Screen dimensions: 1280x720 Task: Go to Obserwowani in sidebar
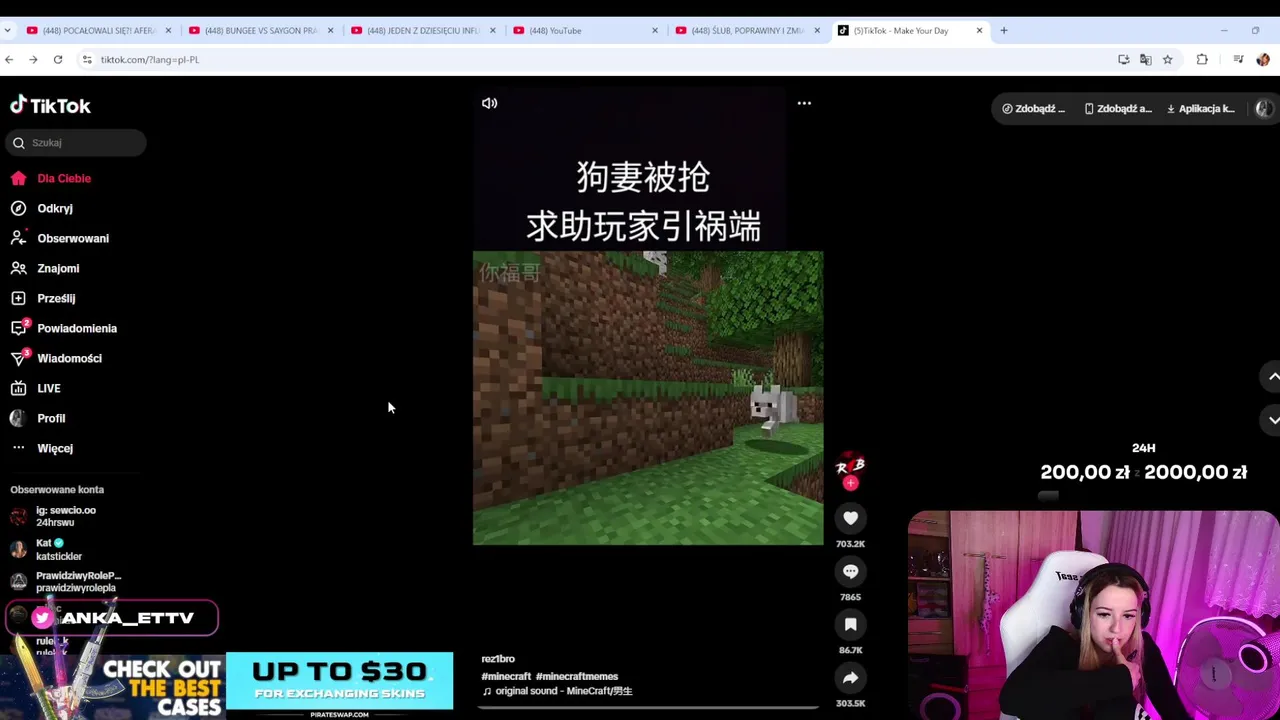[73, 238]
